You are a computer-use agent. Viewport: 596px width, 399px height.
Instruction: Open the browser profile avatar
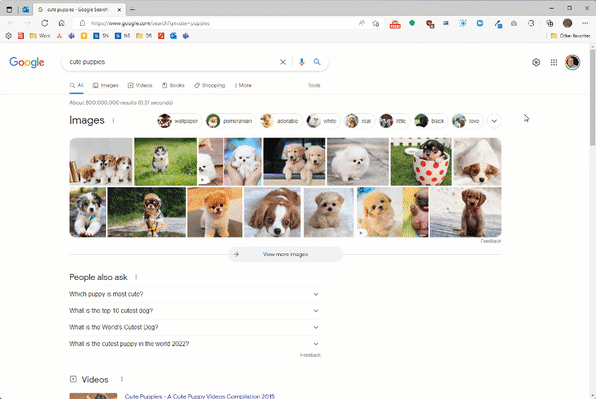tap(567, 23)
